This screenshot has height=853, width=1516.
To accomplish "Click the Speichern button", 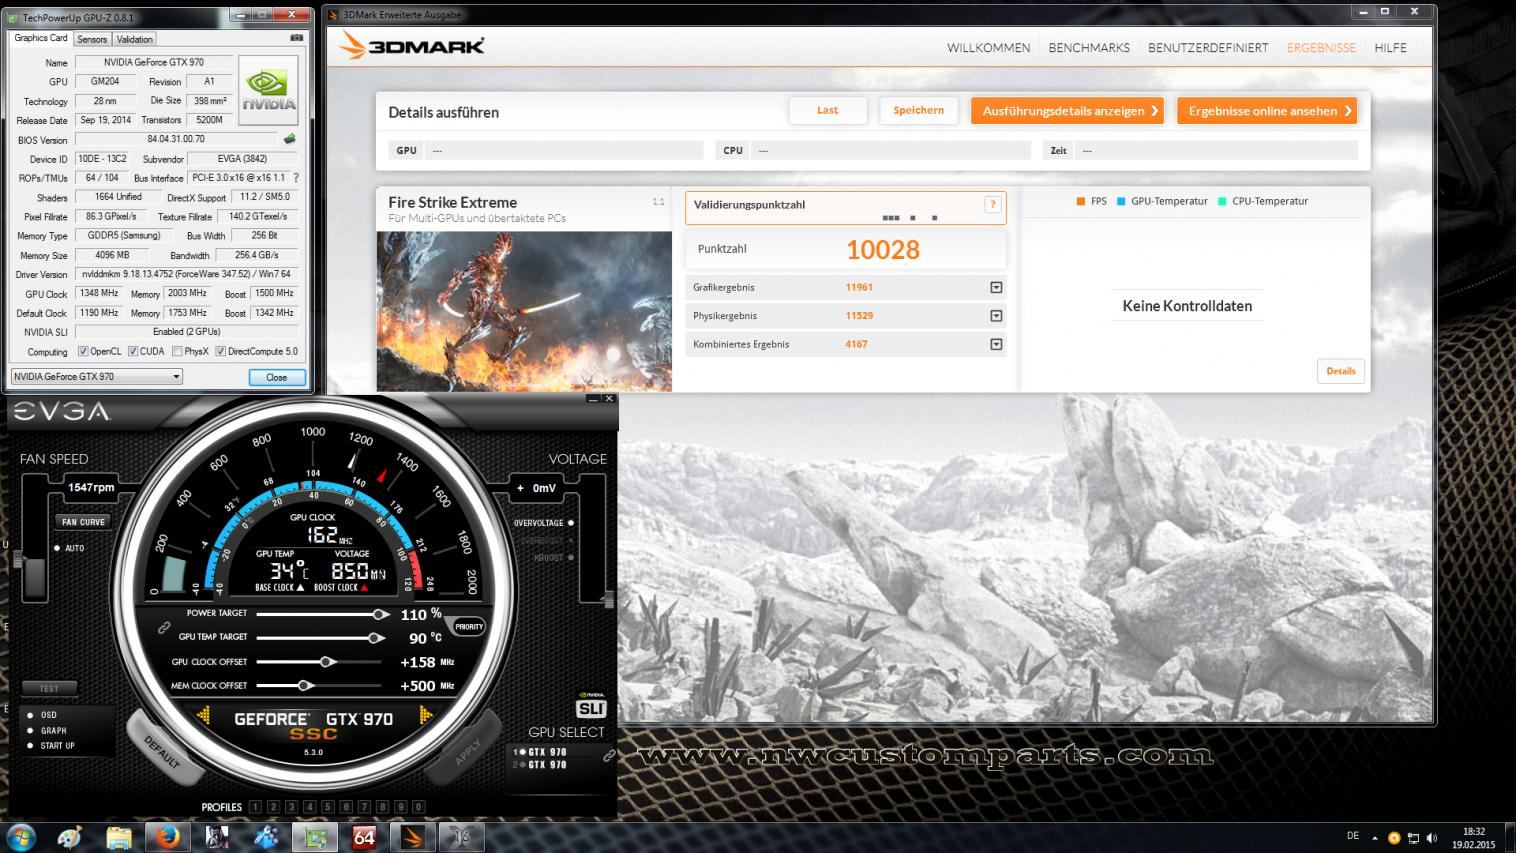I will [x=919, y=110].
